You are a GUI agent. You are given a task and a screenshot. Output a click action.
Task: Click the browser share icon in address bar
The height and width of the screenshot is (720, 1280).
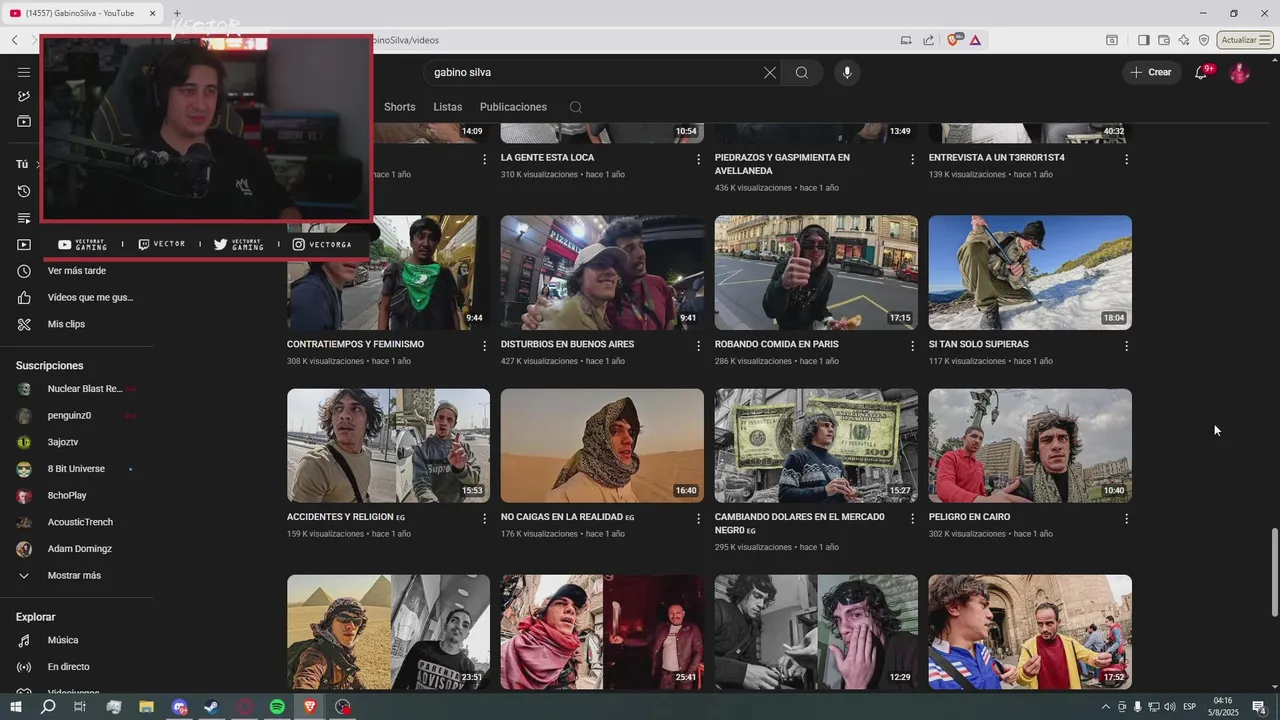[928, 40]
